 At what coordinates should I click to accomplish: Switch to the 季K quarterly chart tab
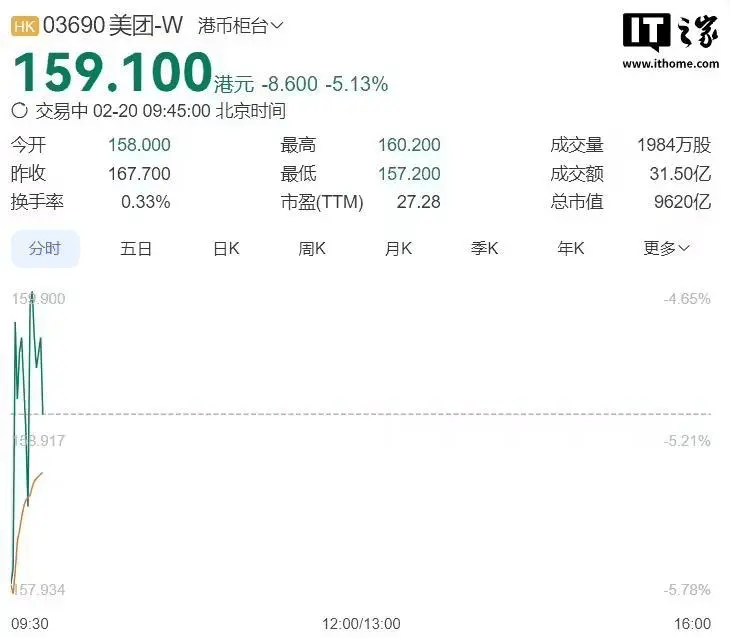485,248
